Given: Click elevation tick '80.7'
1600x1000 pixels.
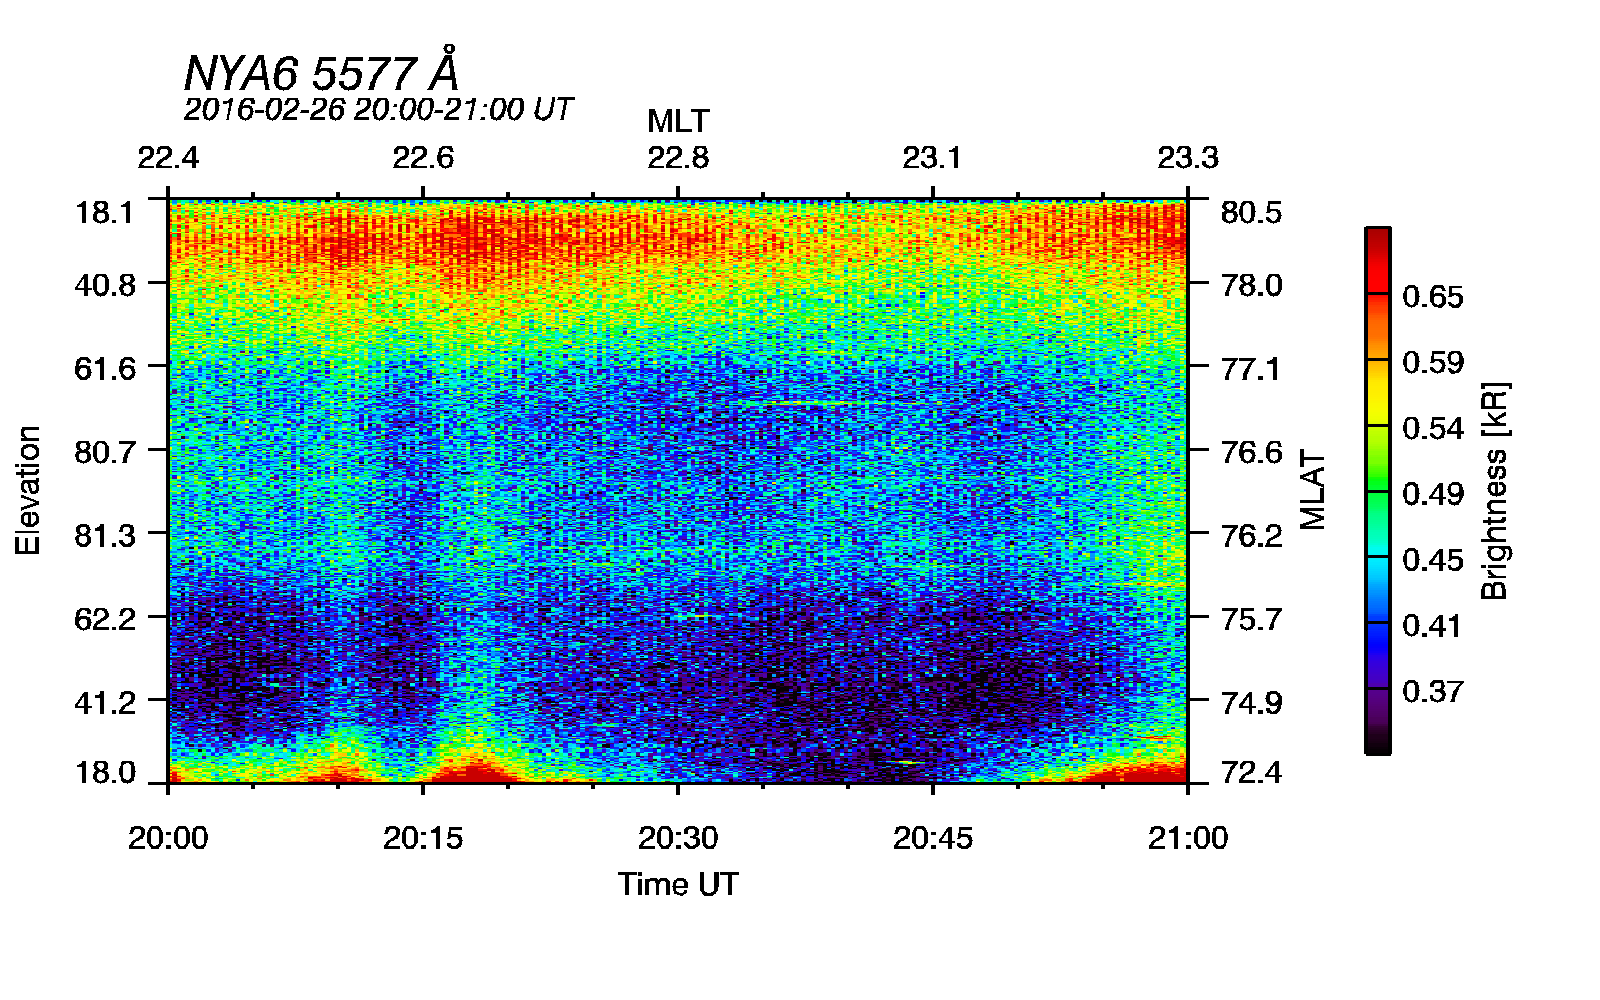Looking at the screenshot, I should 105,453.
